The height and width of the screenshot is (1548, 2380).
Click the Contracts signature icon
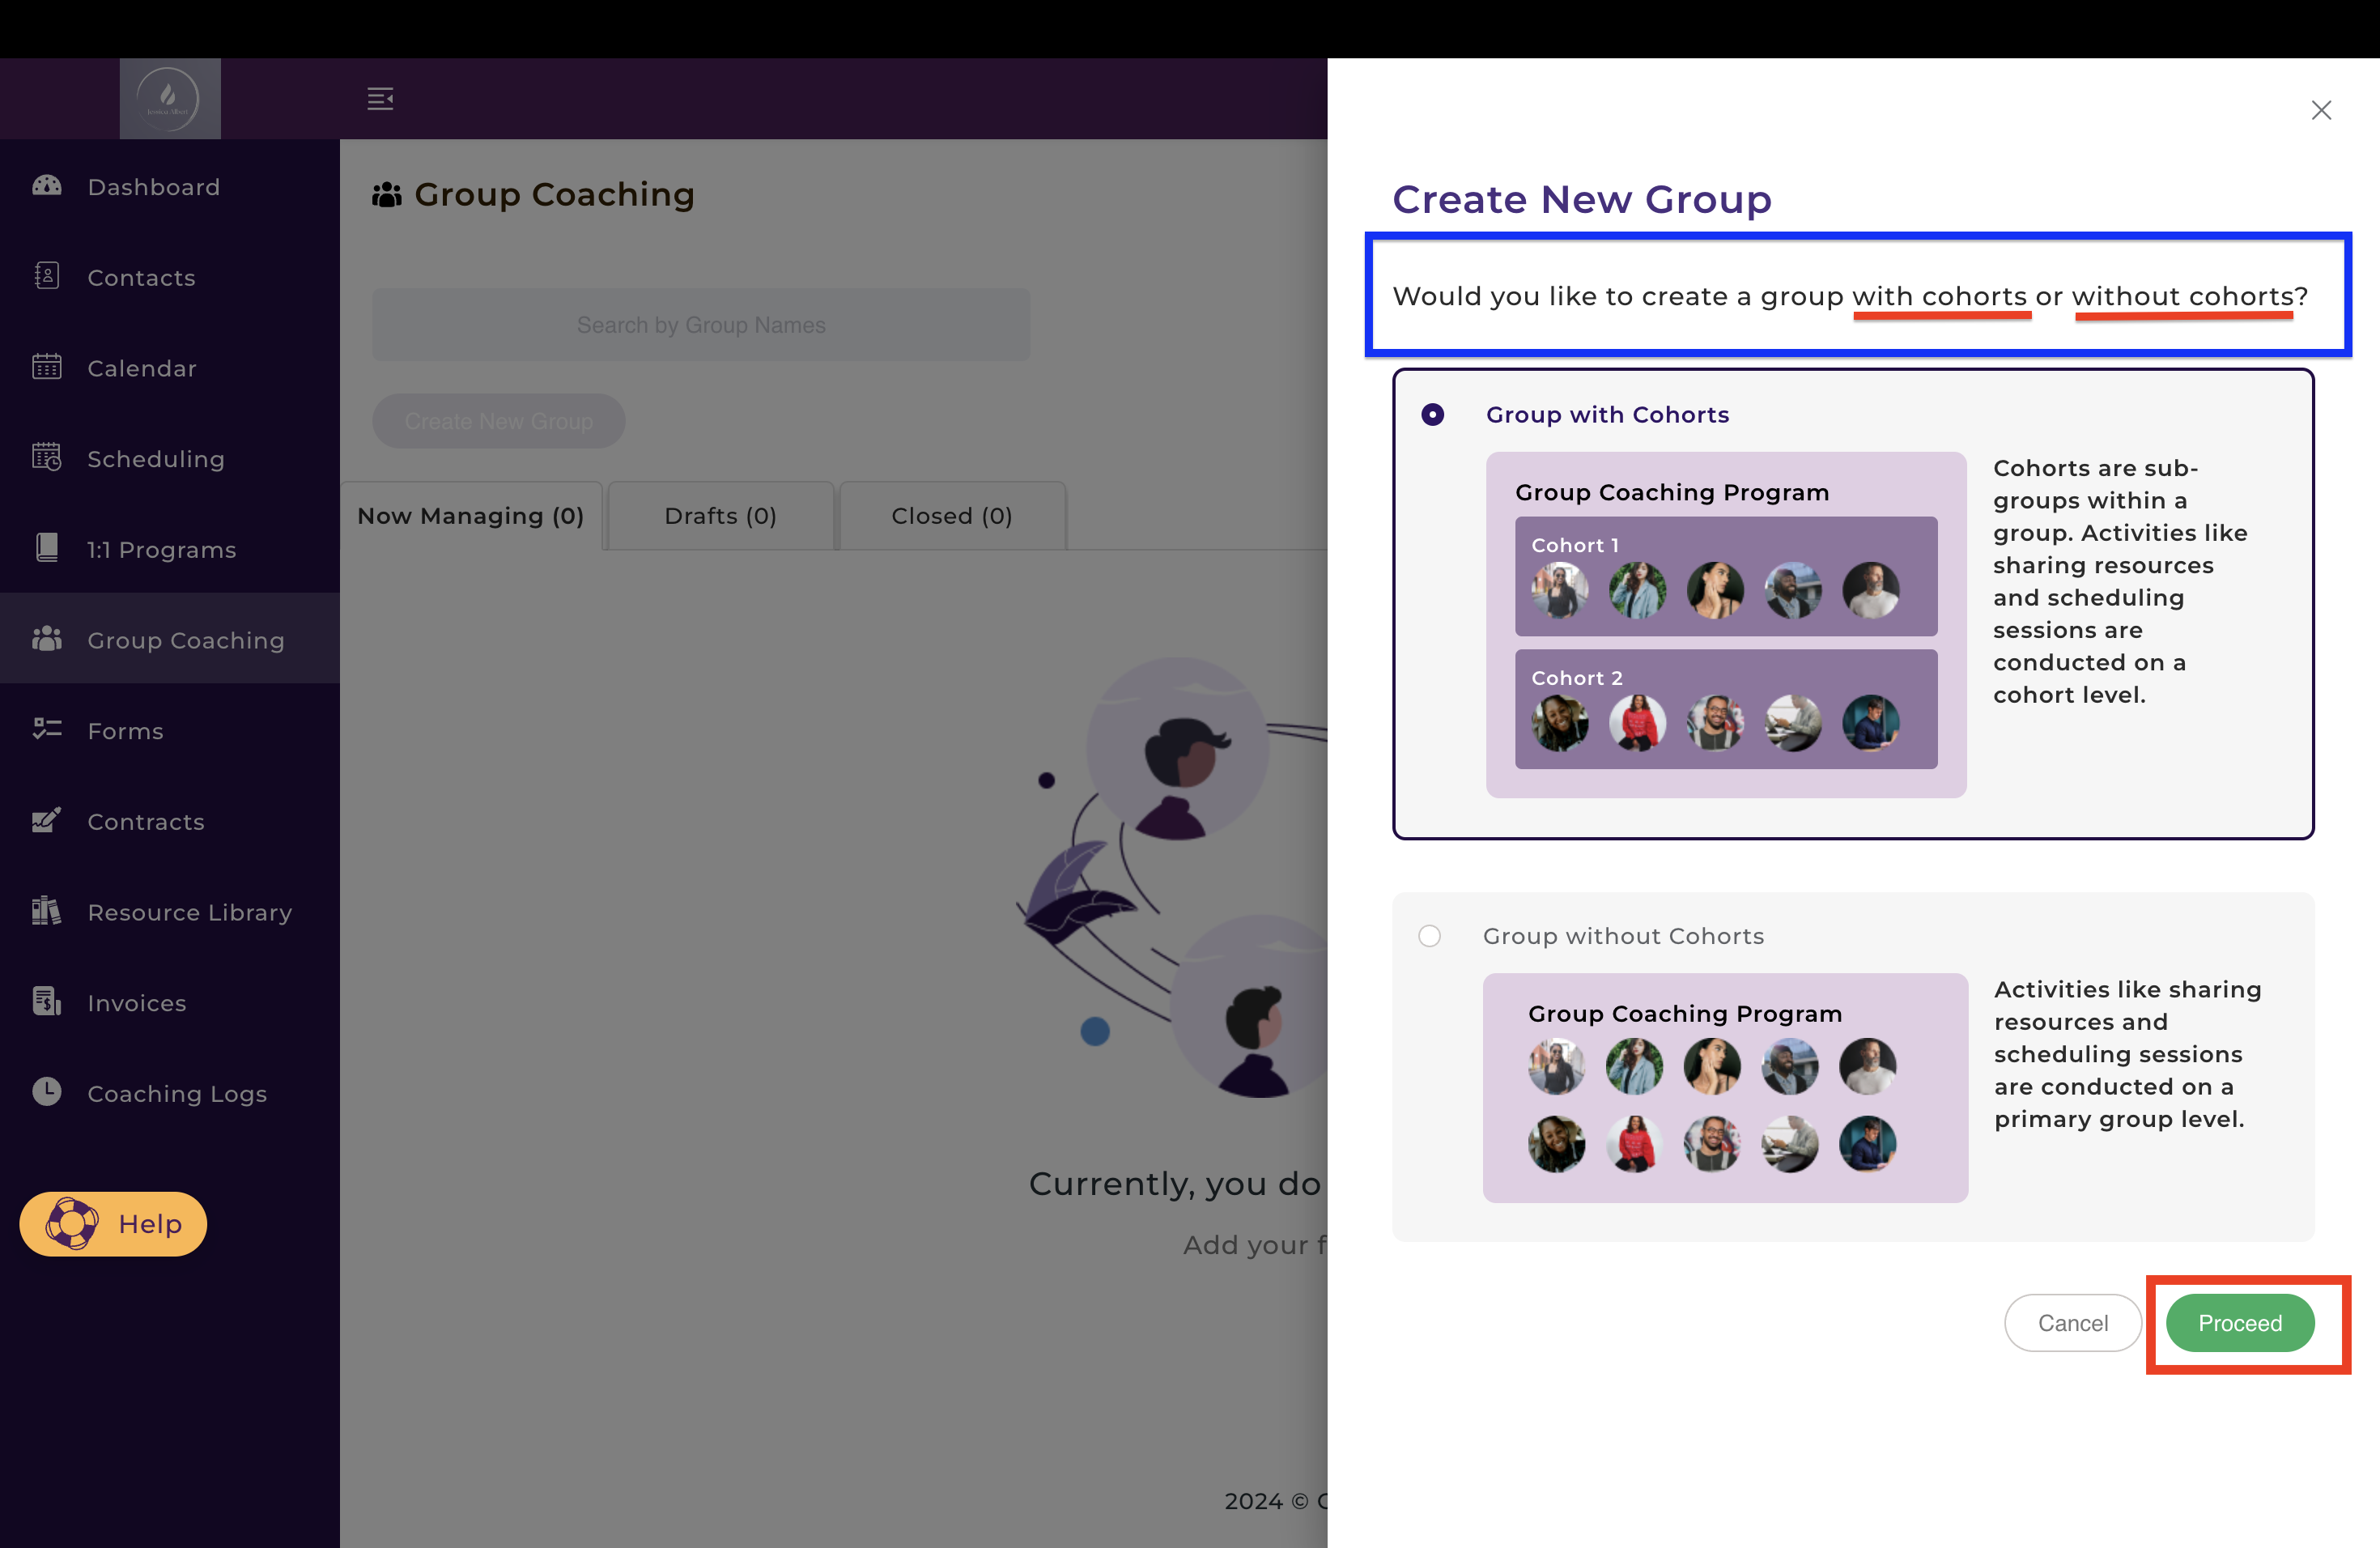(x=47, y=820)
